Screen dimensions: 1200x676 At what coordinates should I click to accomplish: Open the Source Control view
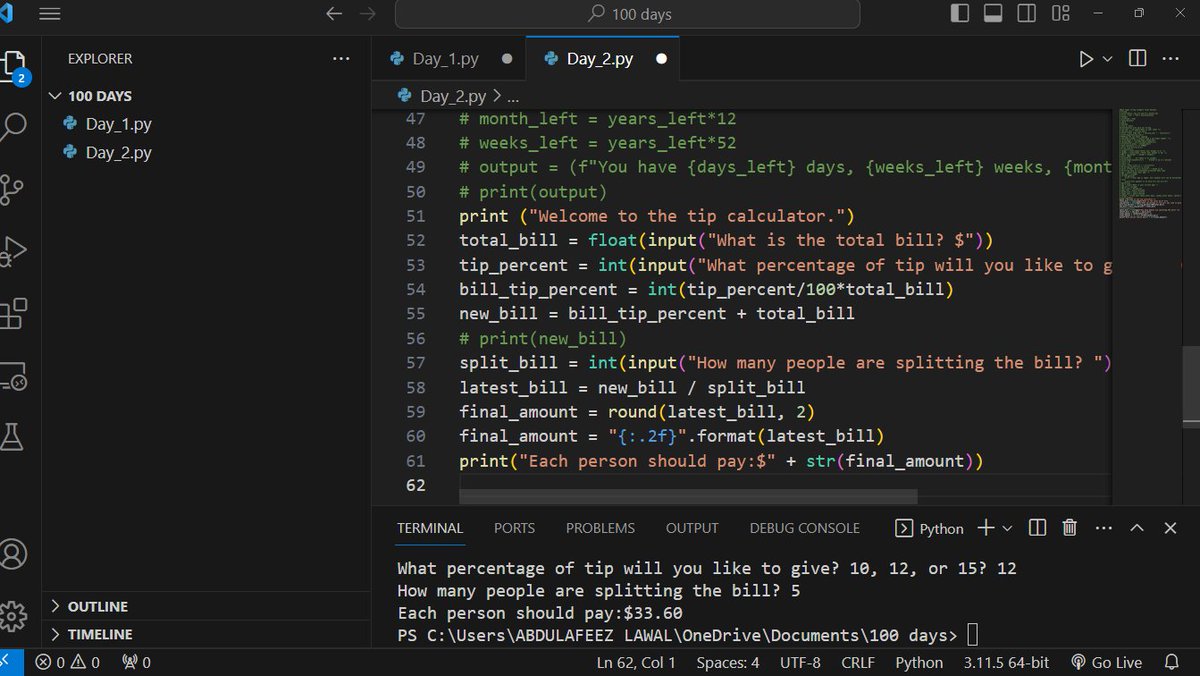point(14,188)
